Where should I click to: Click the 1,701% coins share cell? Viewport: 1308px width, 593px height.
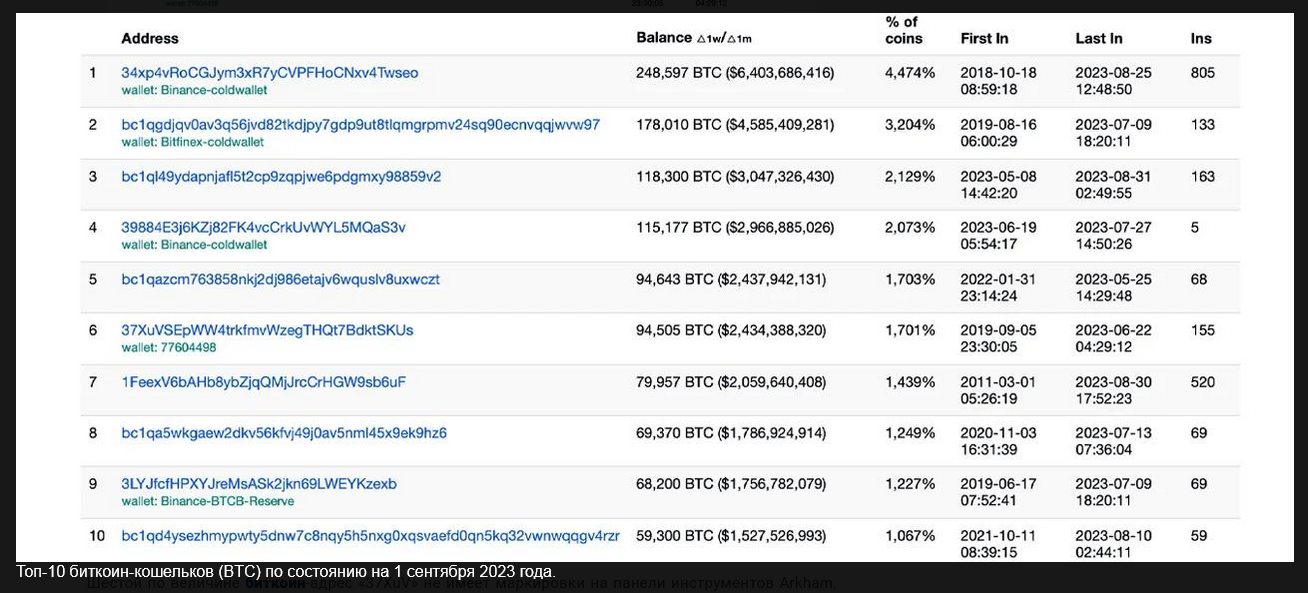[x=910, y=330]
